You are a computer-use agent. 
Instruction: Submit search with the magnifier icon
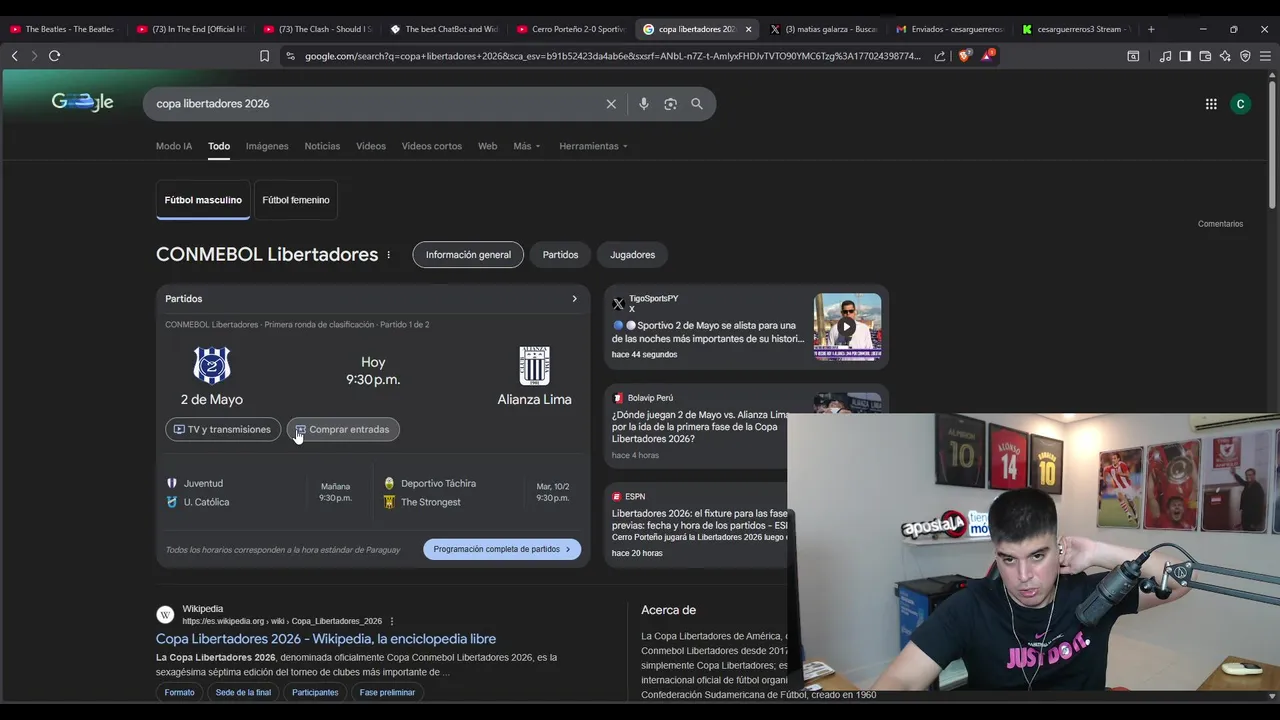(x=697, y=104)
